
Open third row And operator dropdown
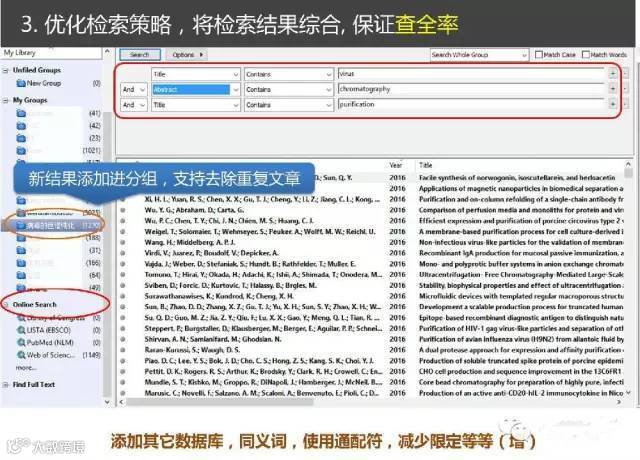pos(133,105)
